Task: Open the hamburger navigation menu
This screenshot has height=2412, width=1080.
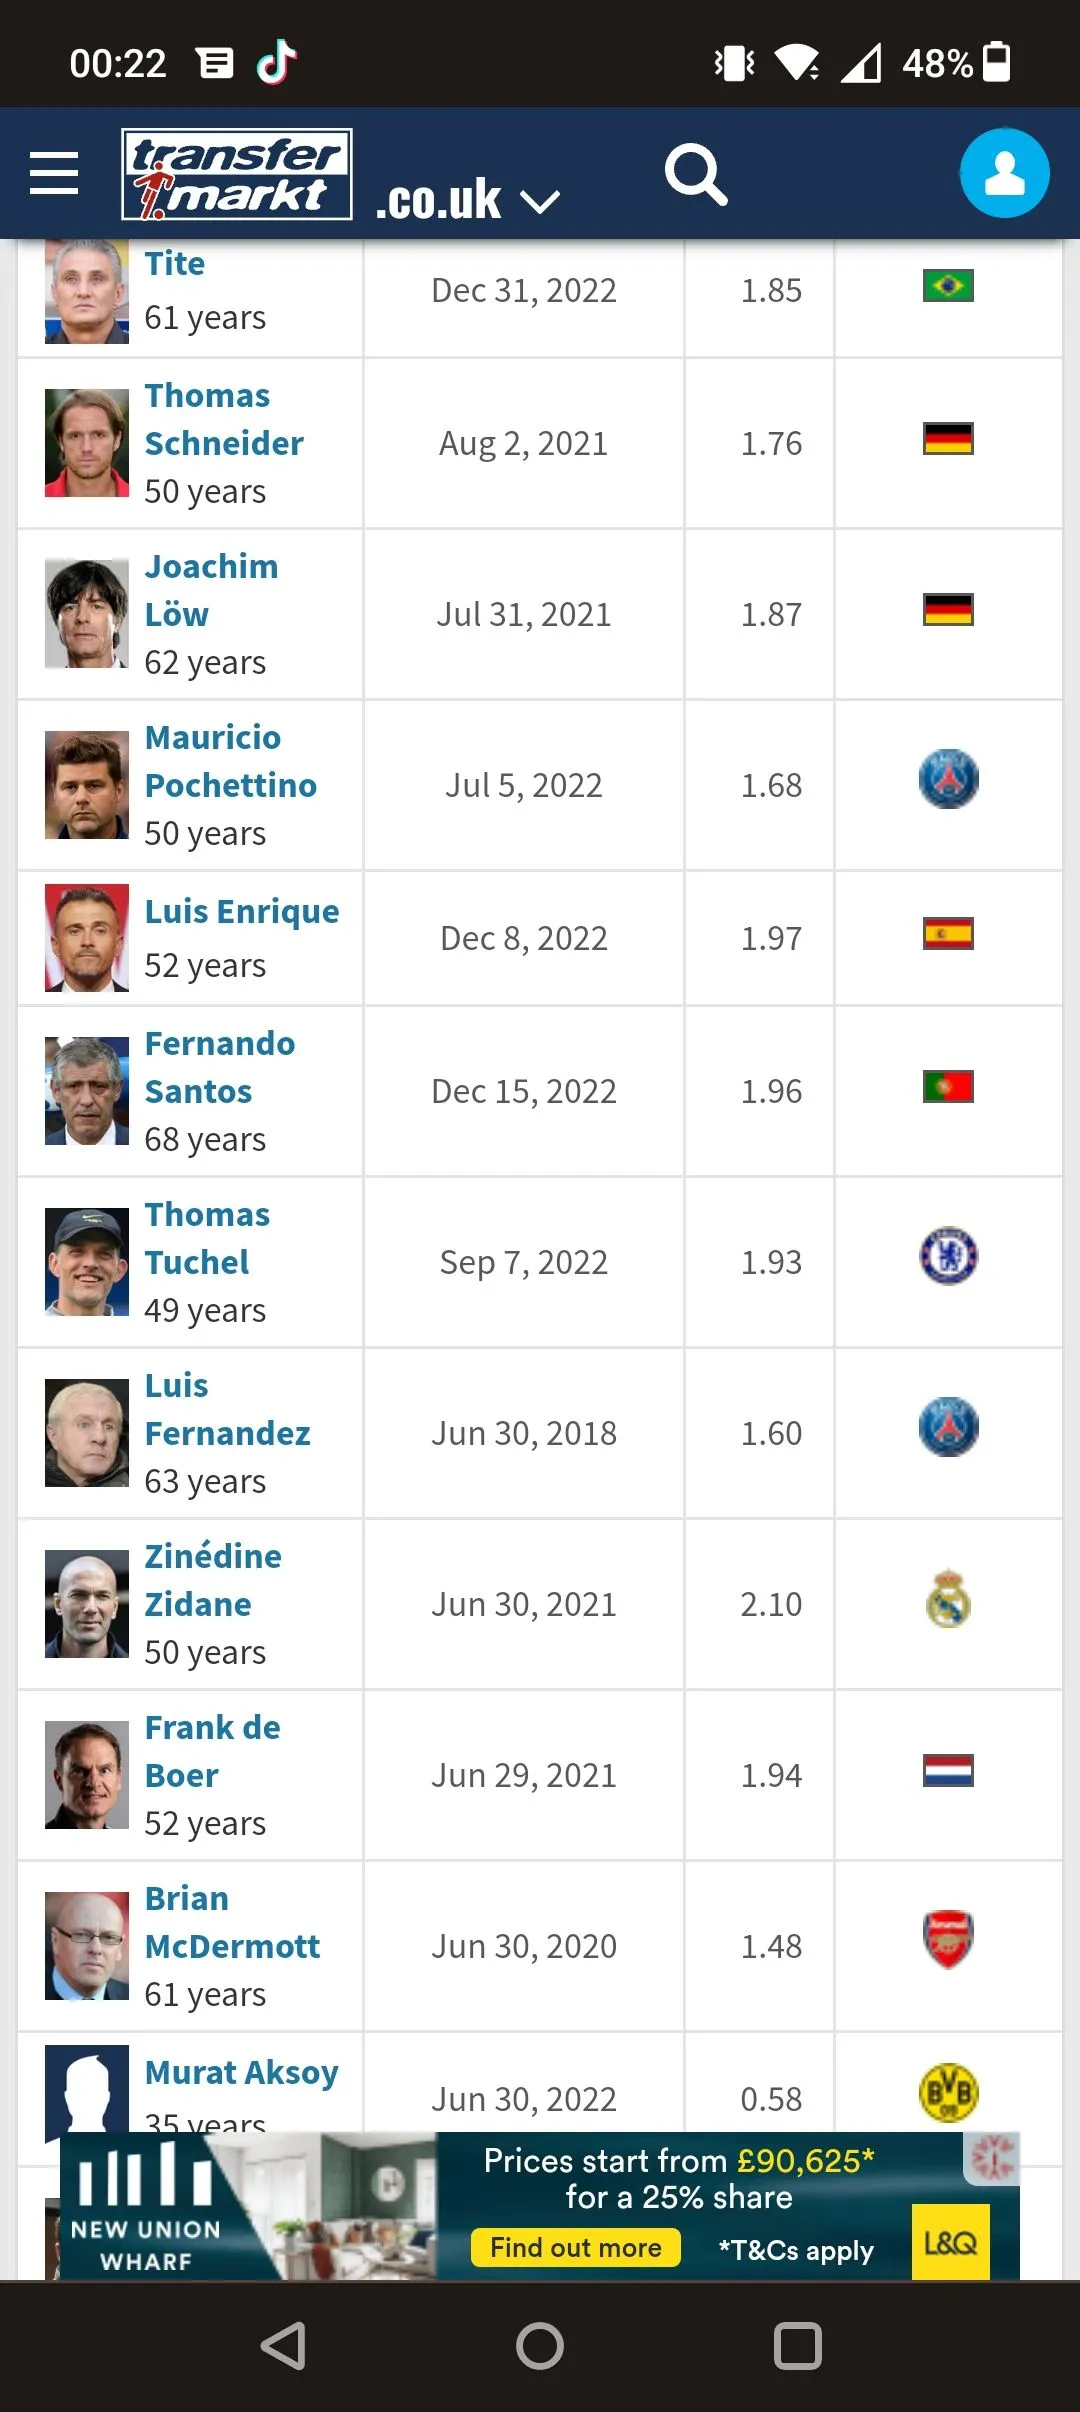Action: 54,173
